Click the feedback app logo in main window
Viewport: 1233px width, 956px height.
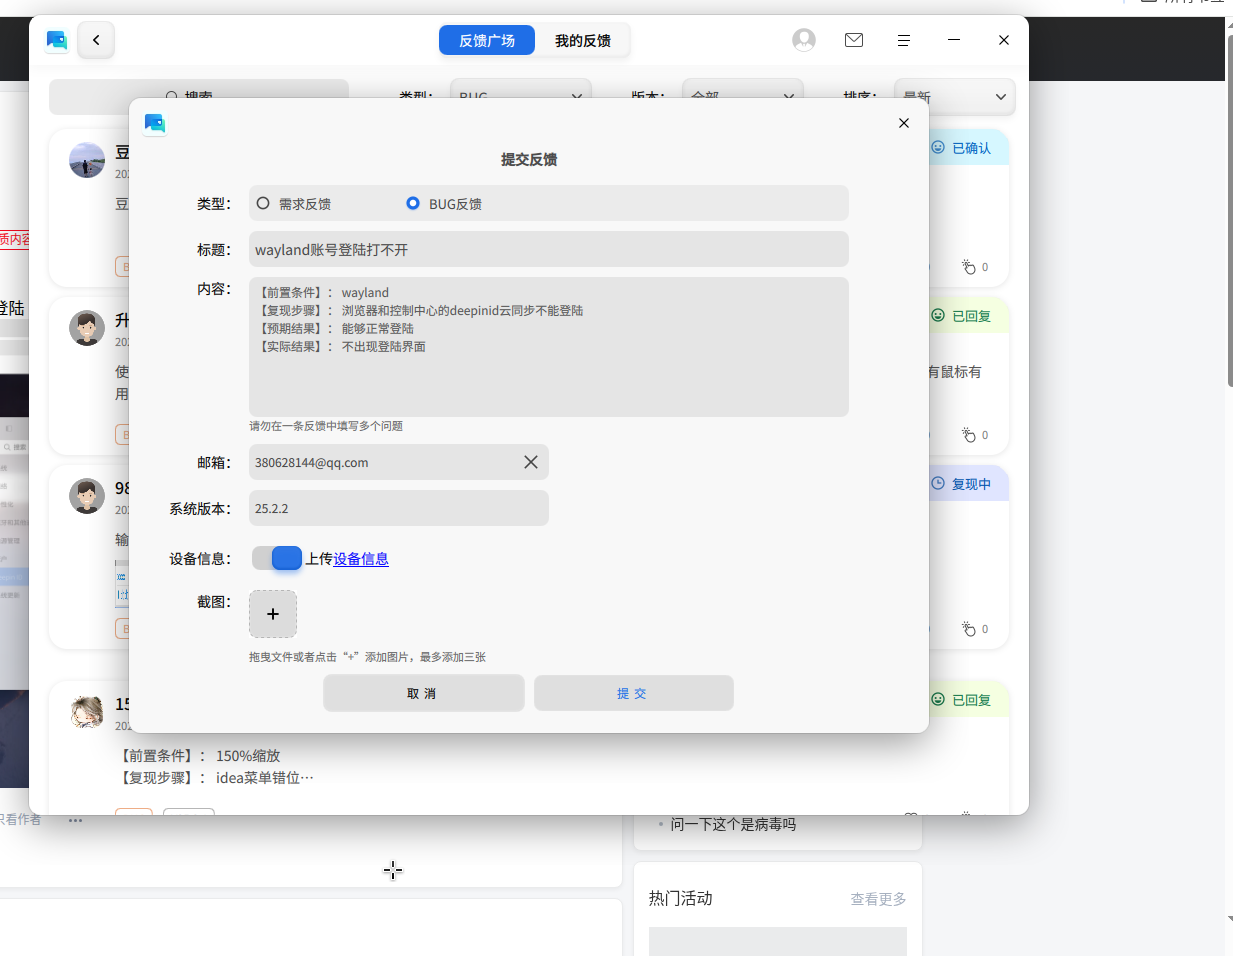pos(57,40)
